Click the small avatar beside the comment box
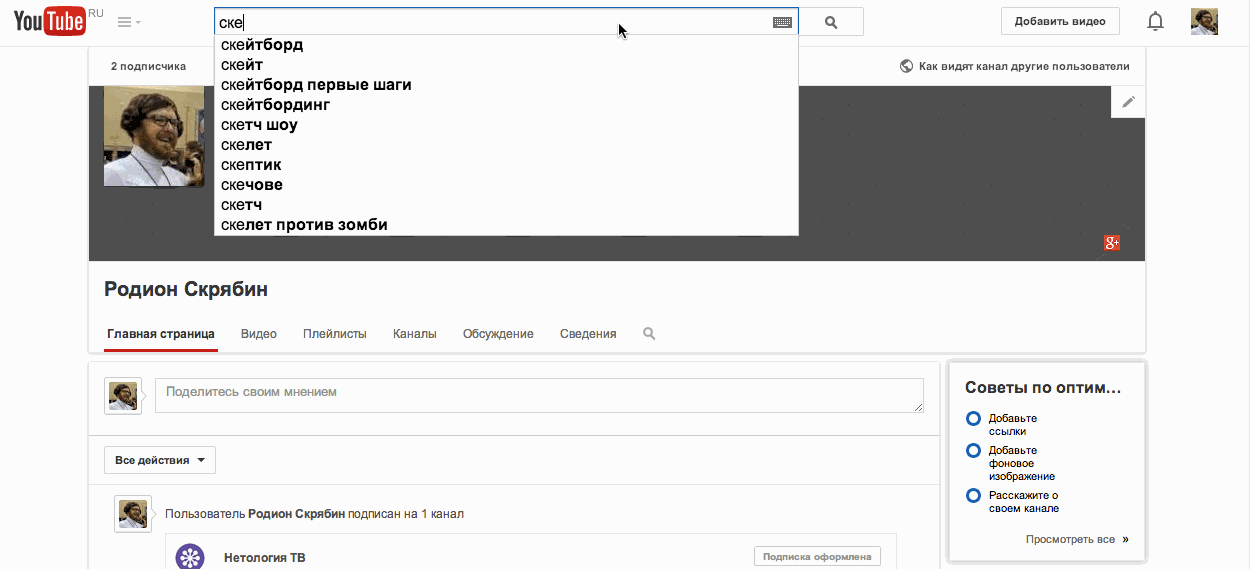Image resolution: width=1250 pixels, height=569 pixels. point(123,396)
